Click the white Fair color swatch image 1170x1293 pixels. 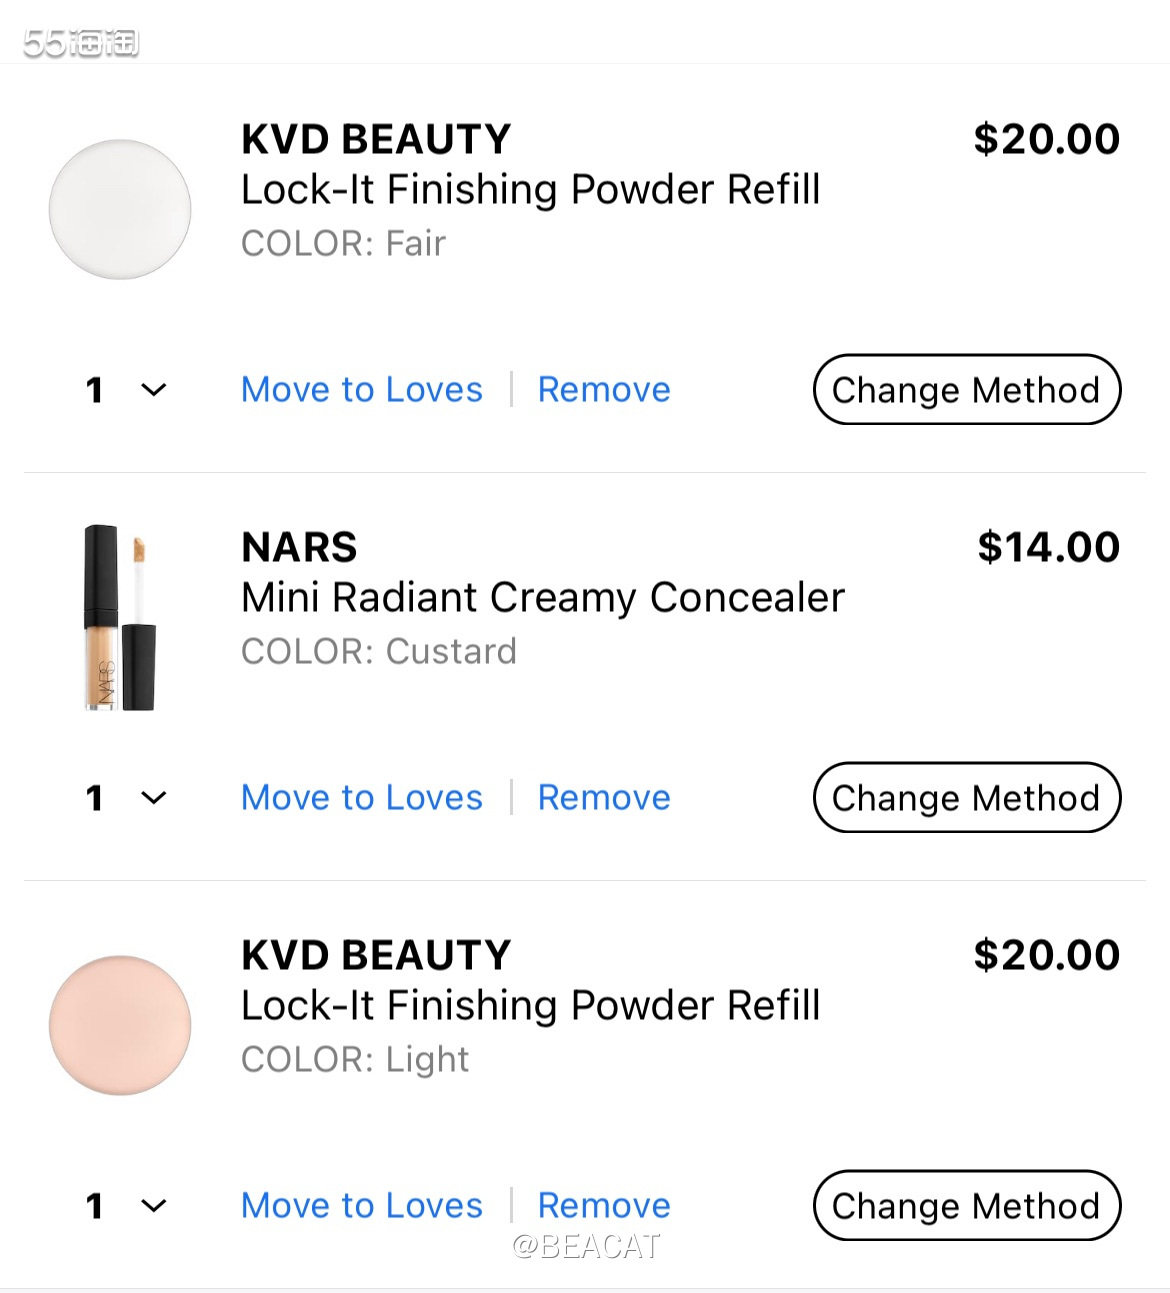click(x=120, y=209)
